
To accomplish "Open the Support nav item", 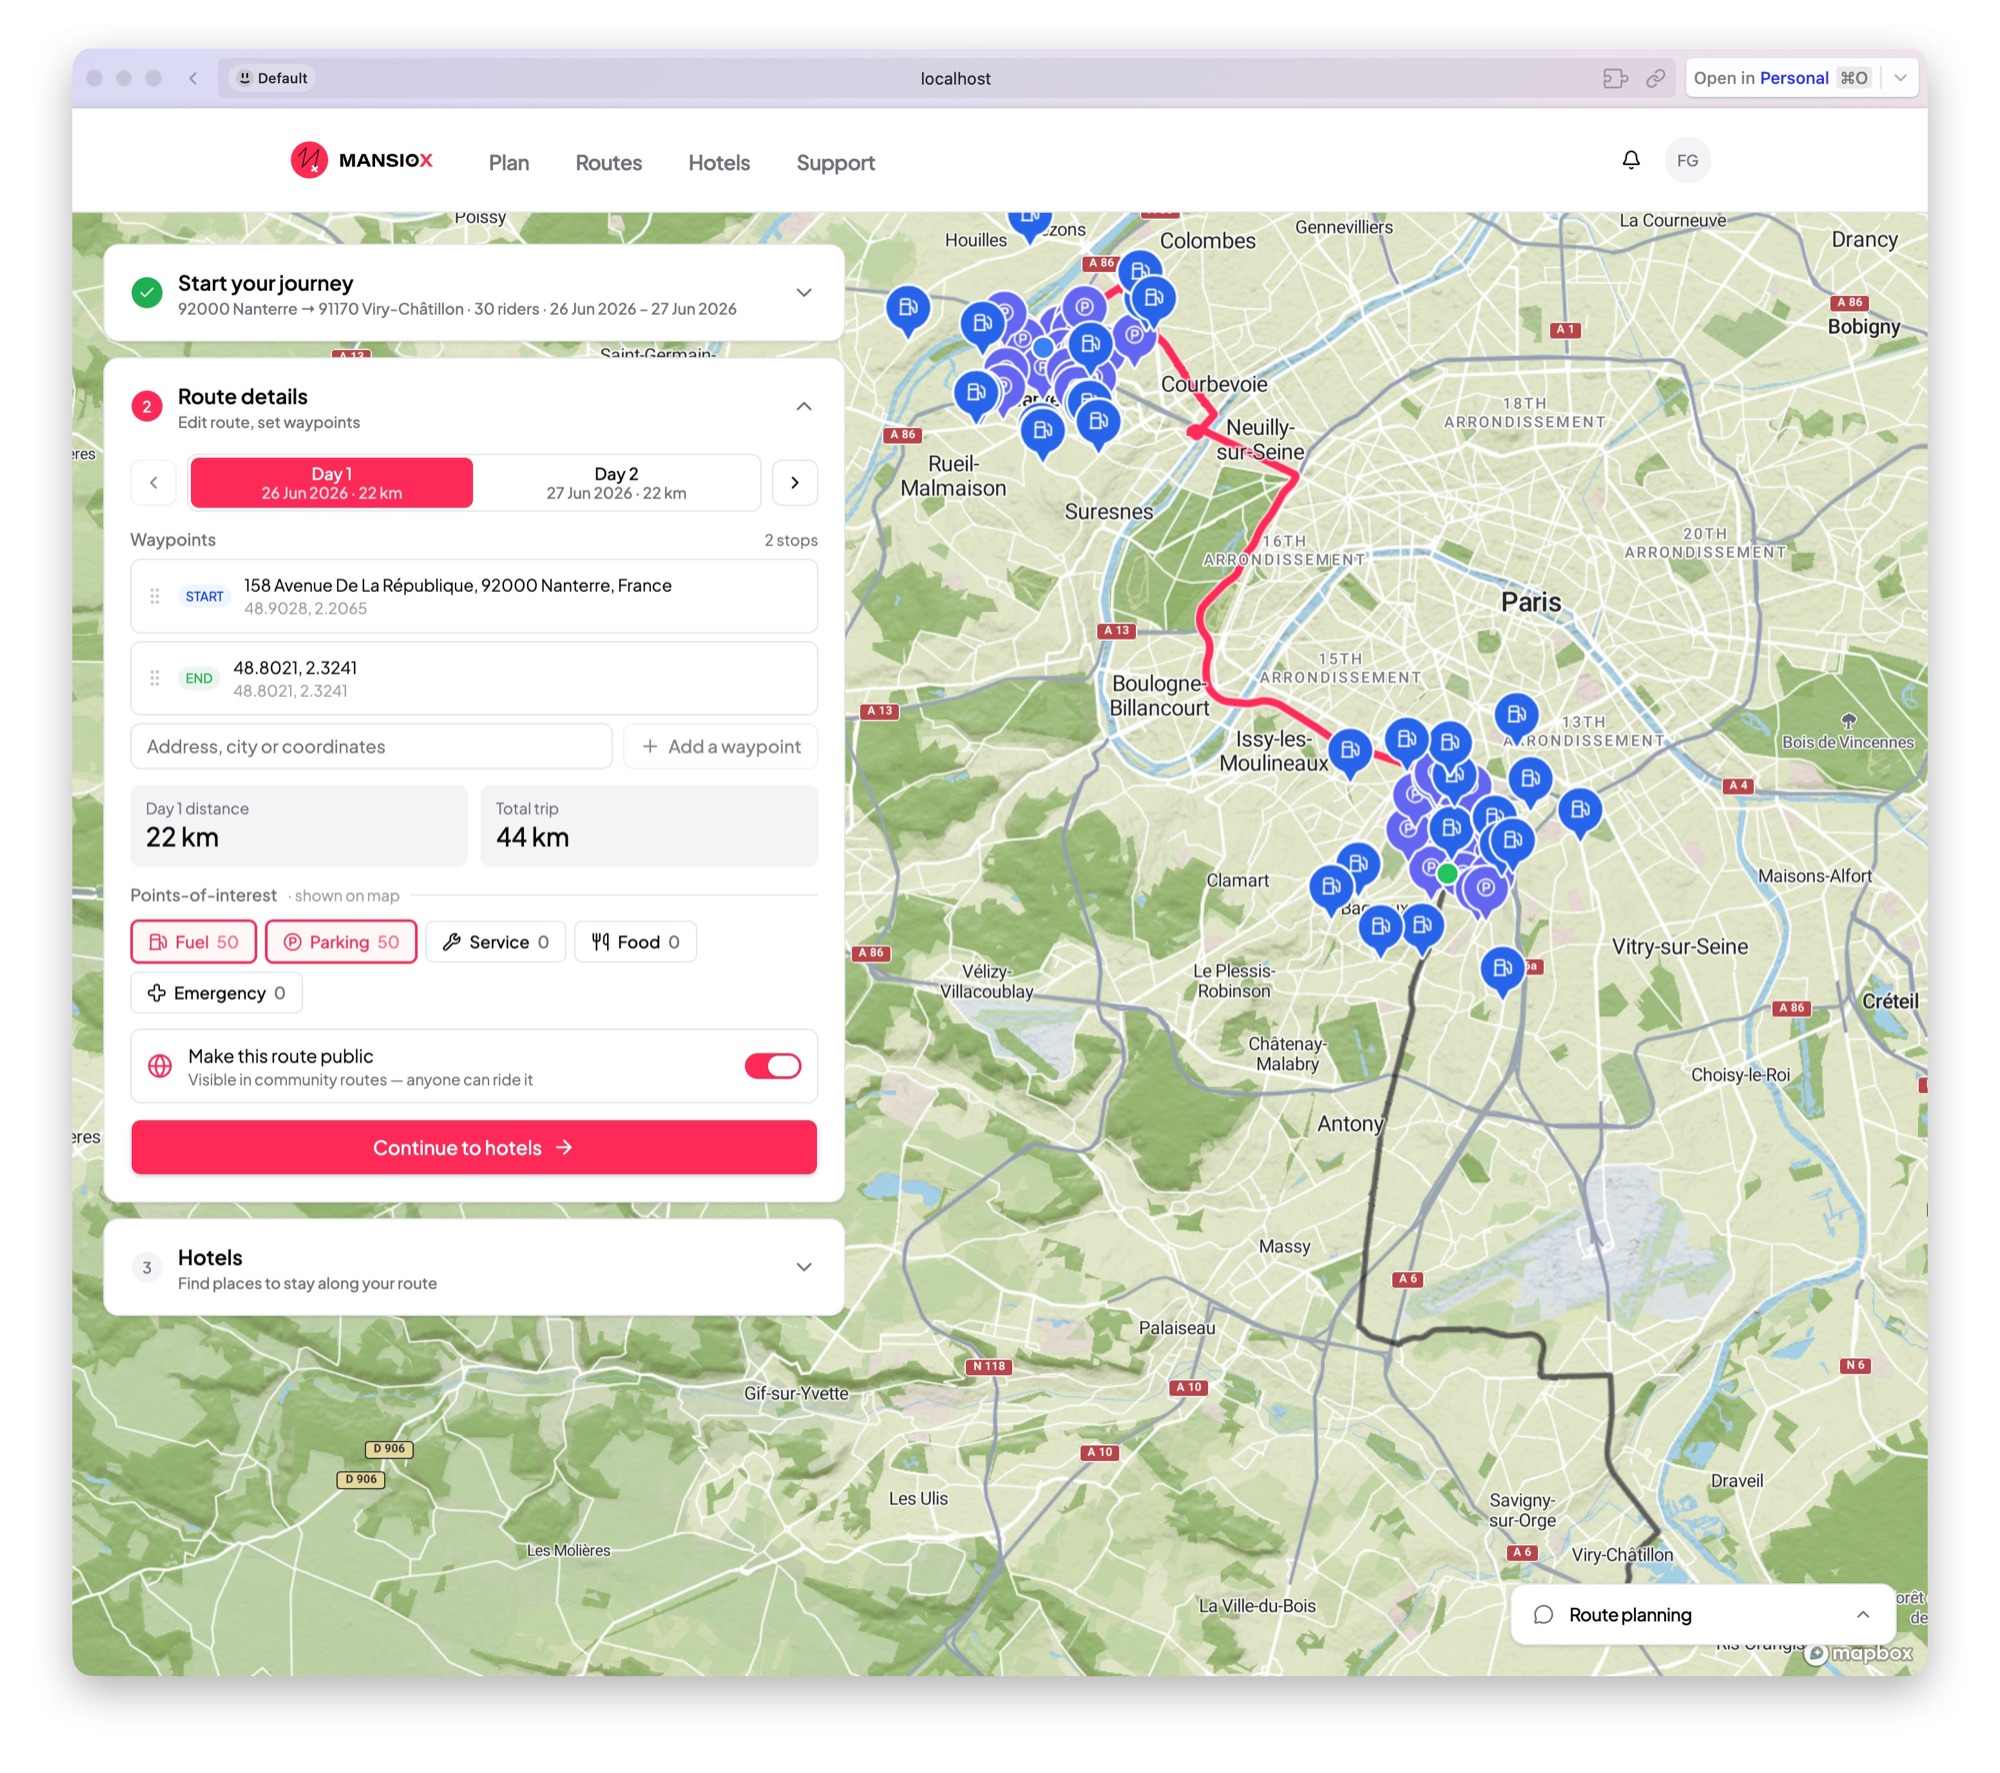I will 836,162.
